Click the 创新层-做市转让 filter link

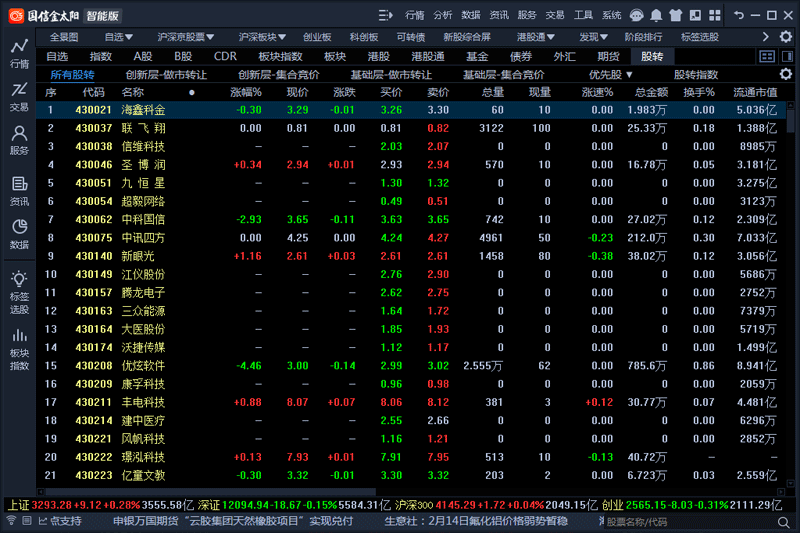tap(166, 75)
